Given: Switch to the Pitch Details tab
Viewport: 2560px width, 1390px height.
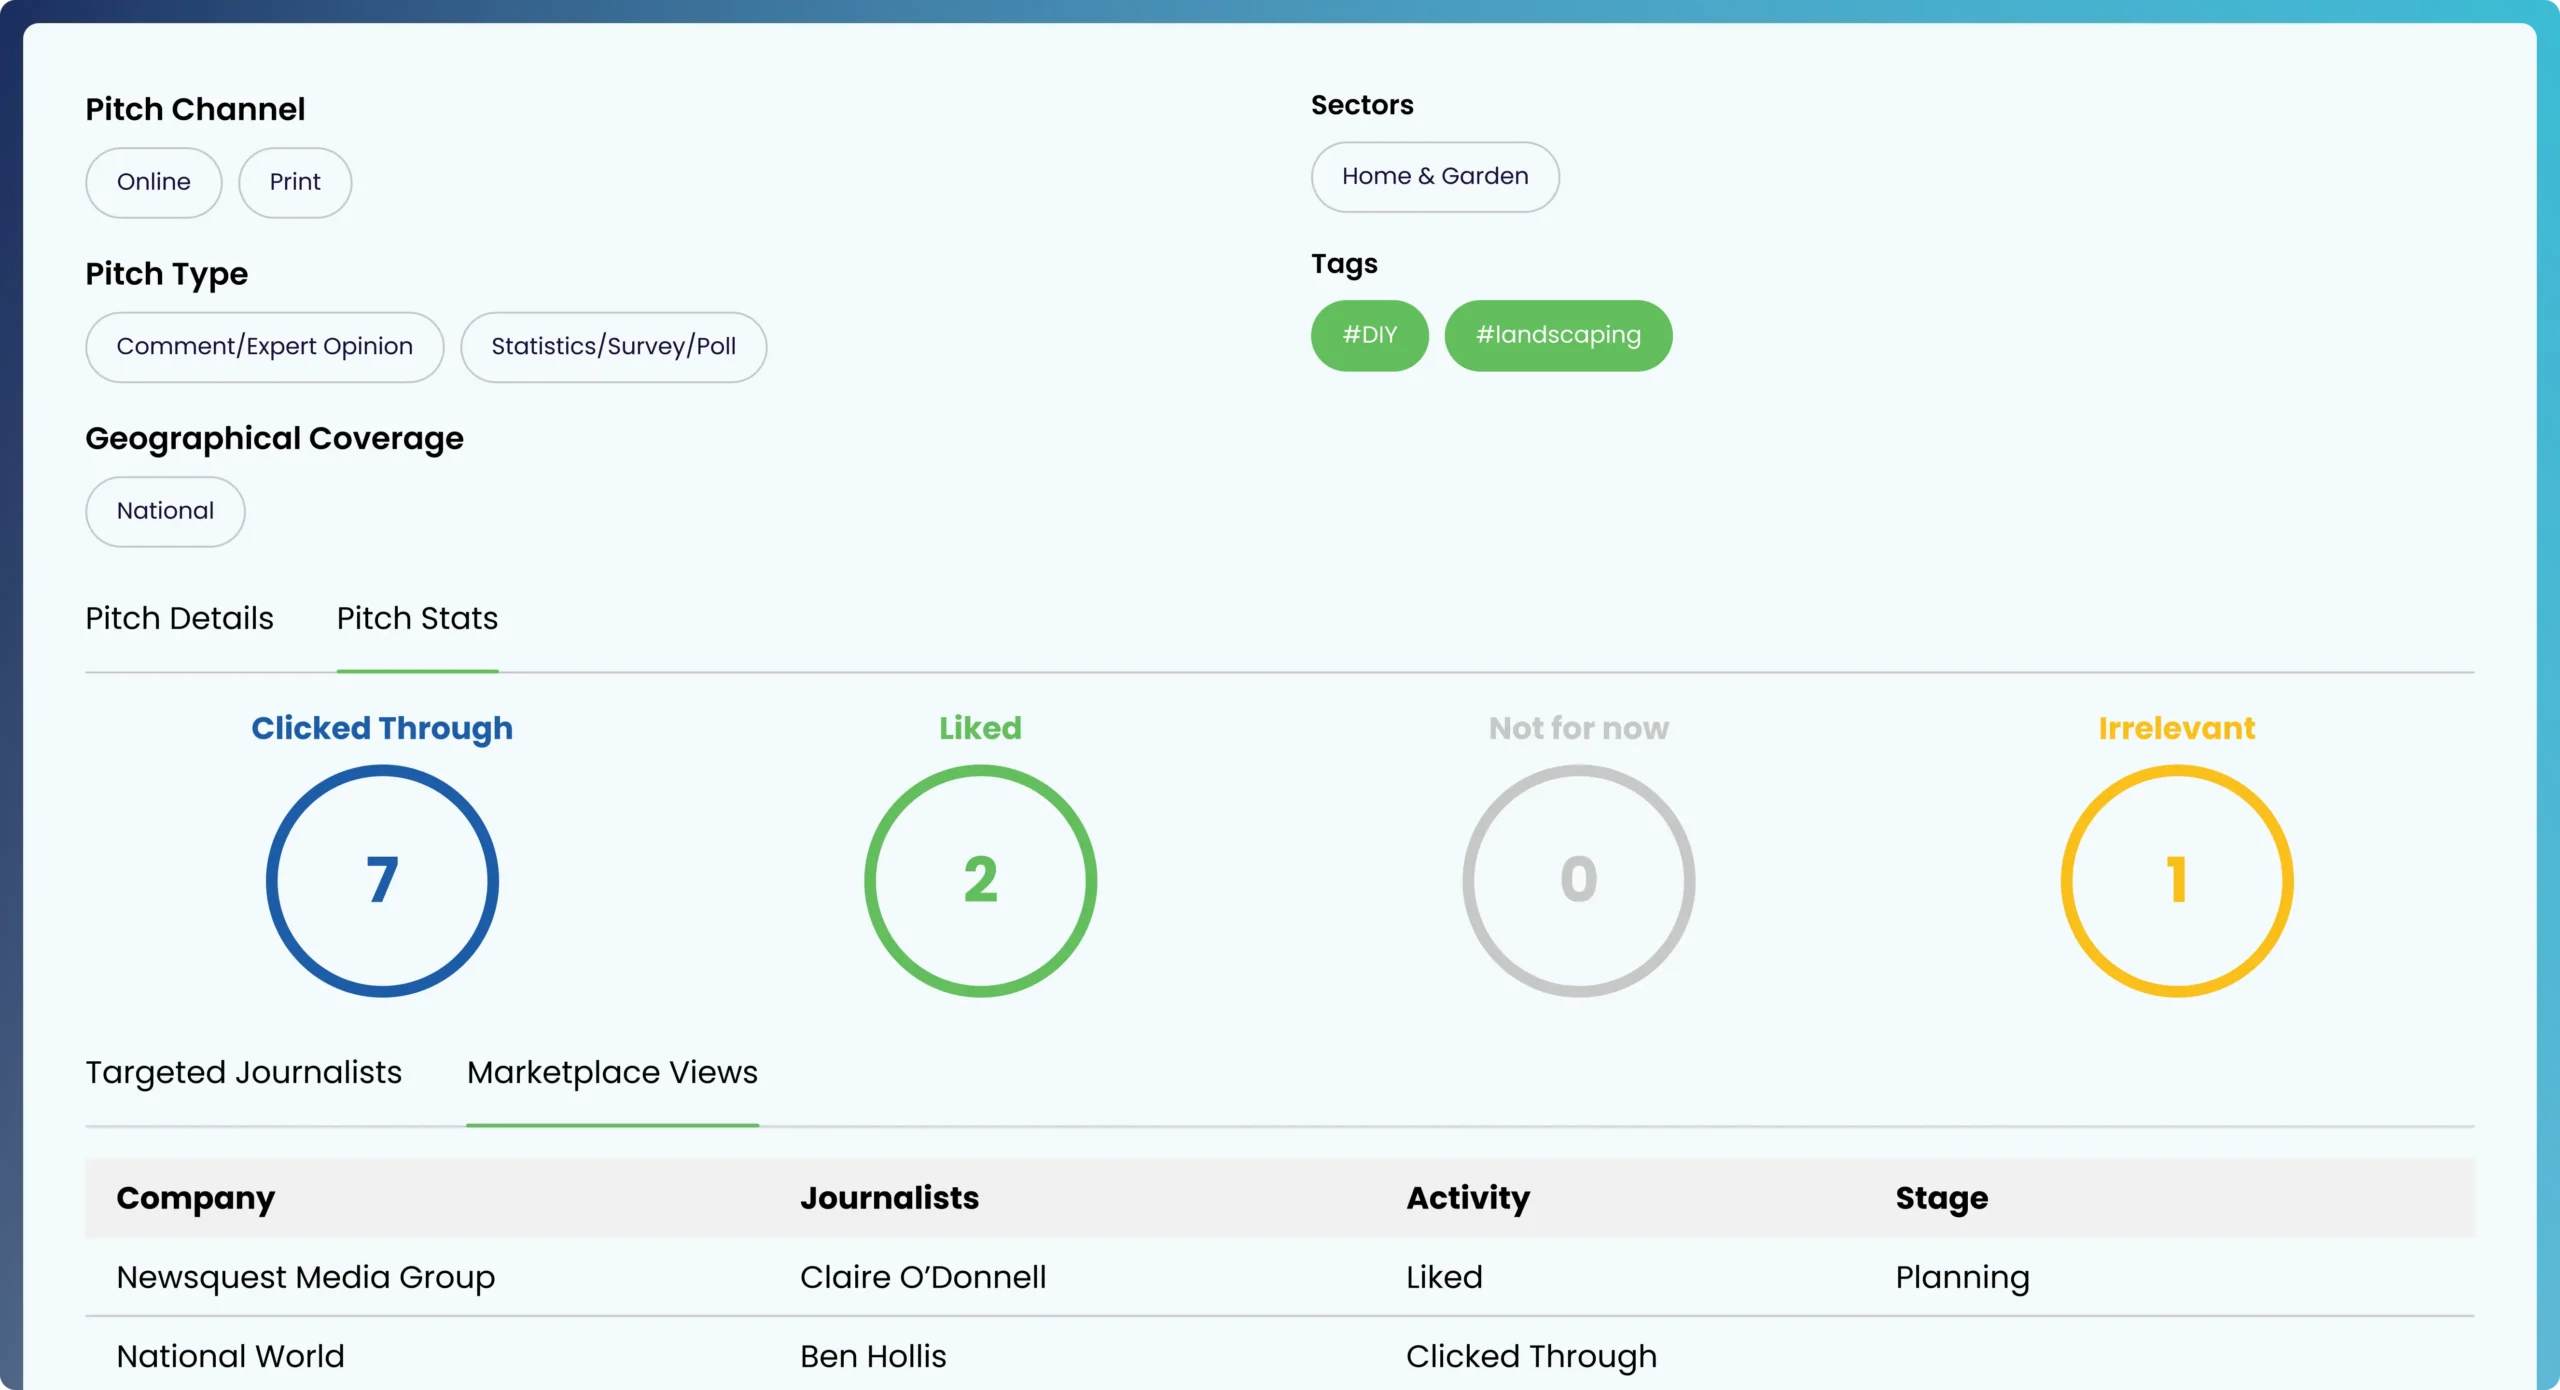Looking at the screenshot, I should pyautogui.click(x=179, y=618).
